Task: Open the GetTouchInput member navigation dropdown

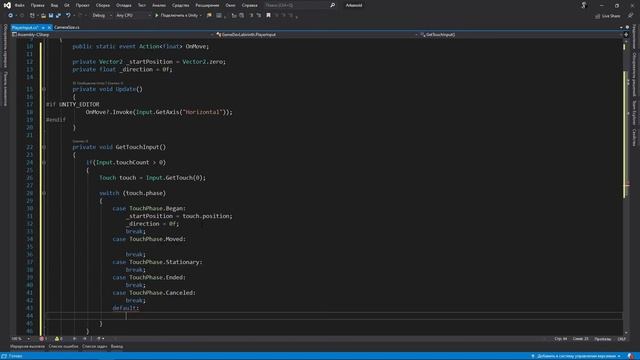Action: point(520,35)
